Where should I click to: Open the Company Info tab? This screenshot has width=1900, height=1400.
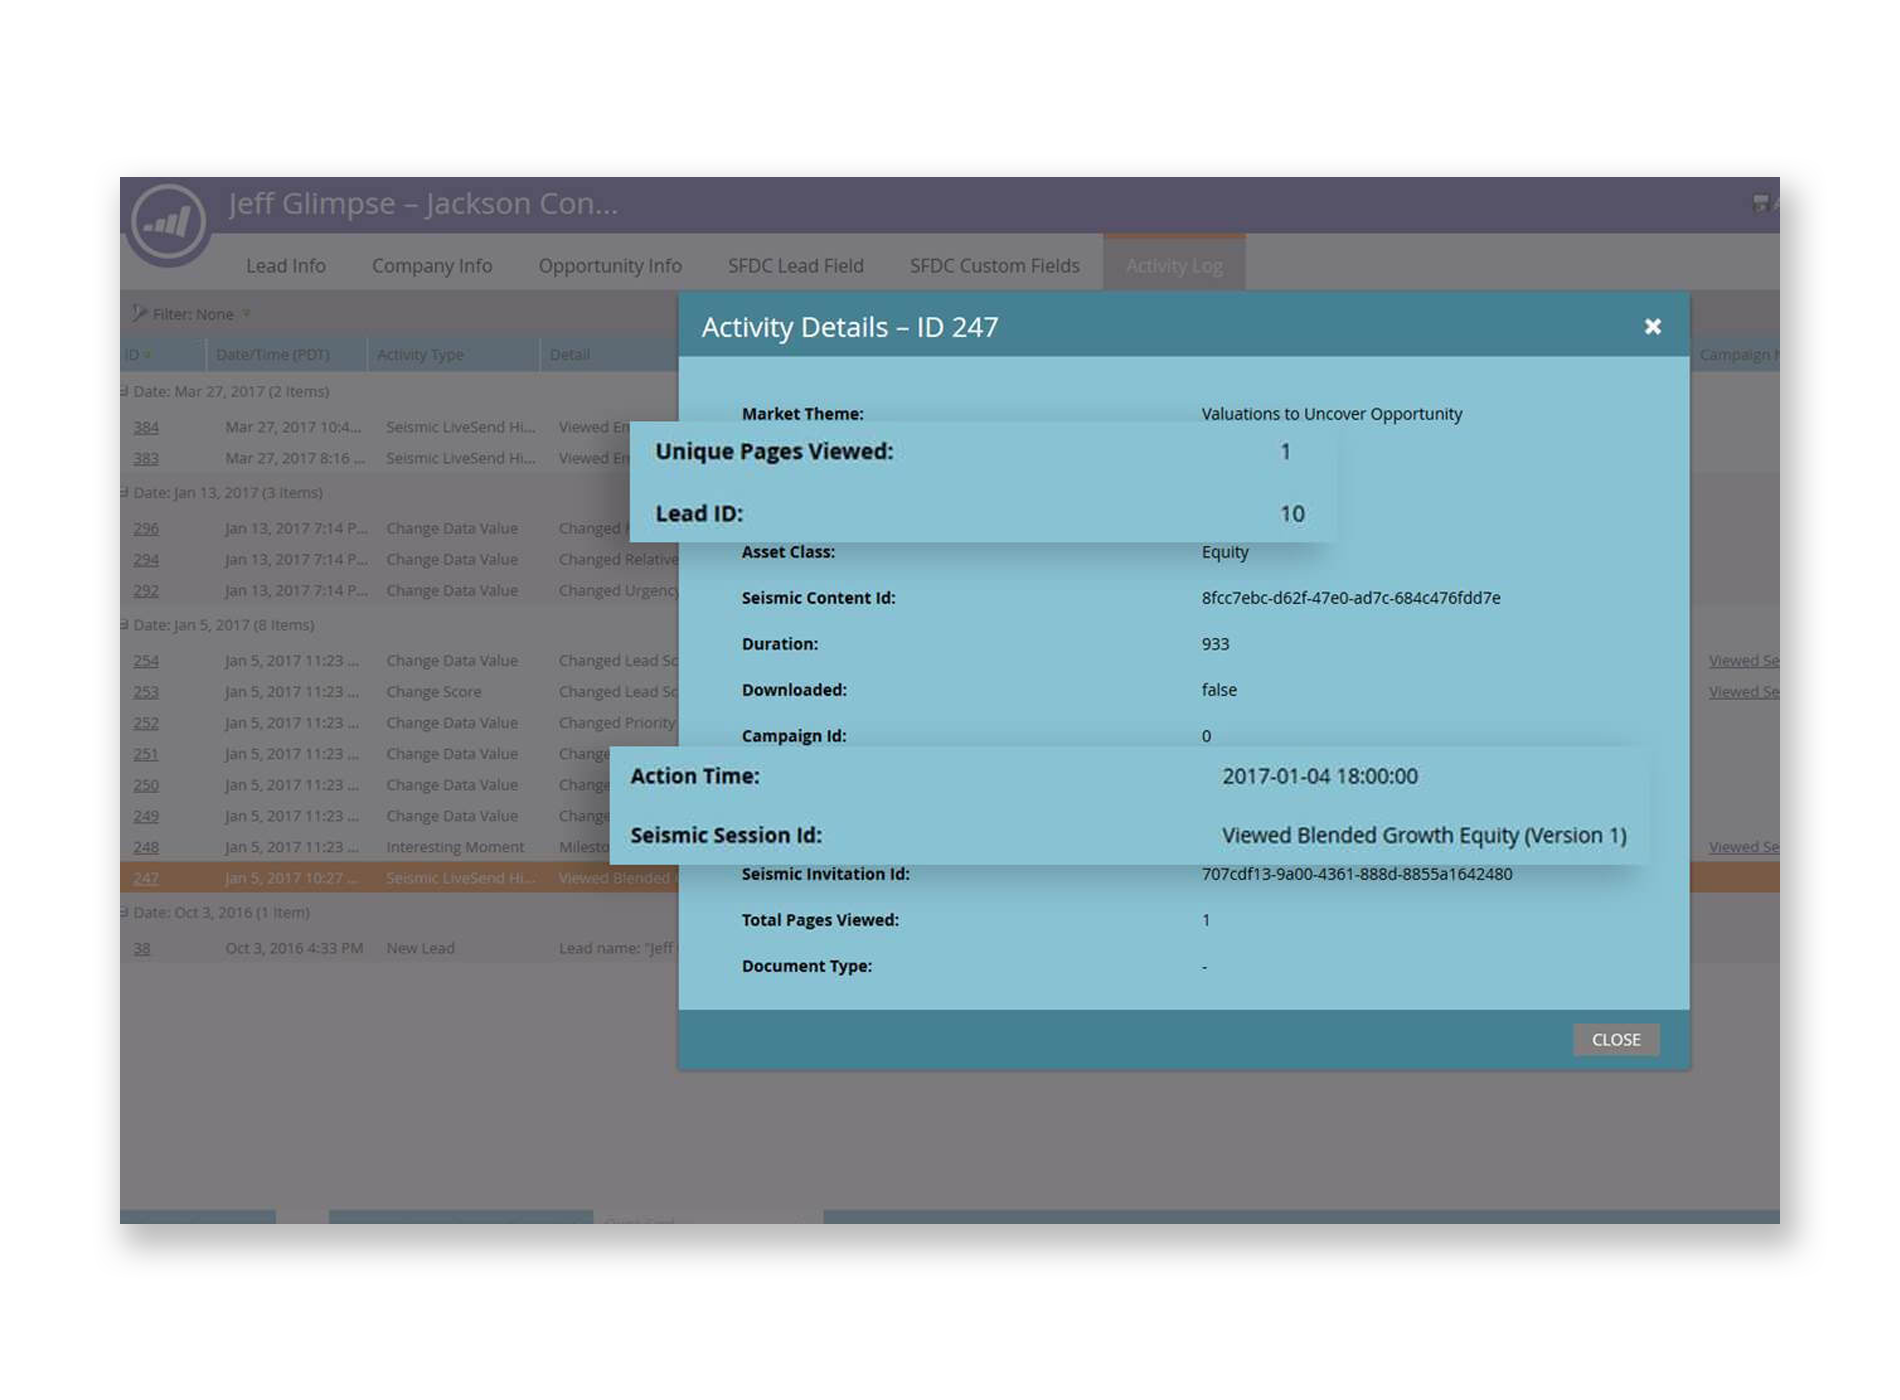coord(432,266)
